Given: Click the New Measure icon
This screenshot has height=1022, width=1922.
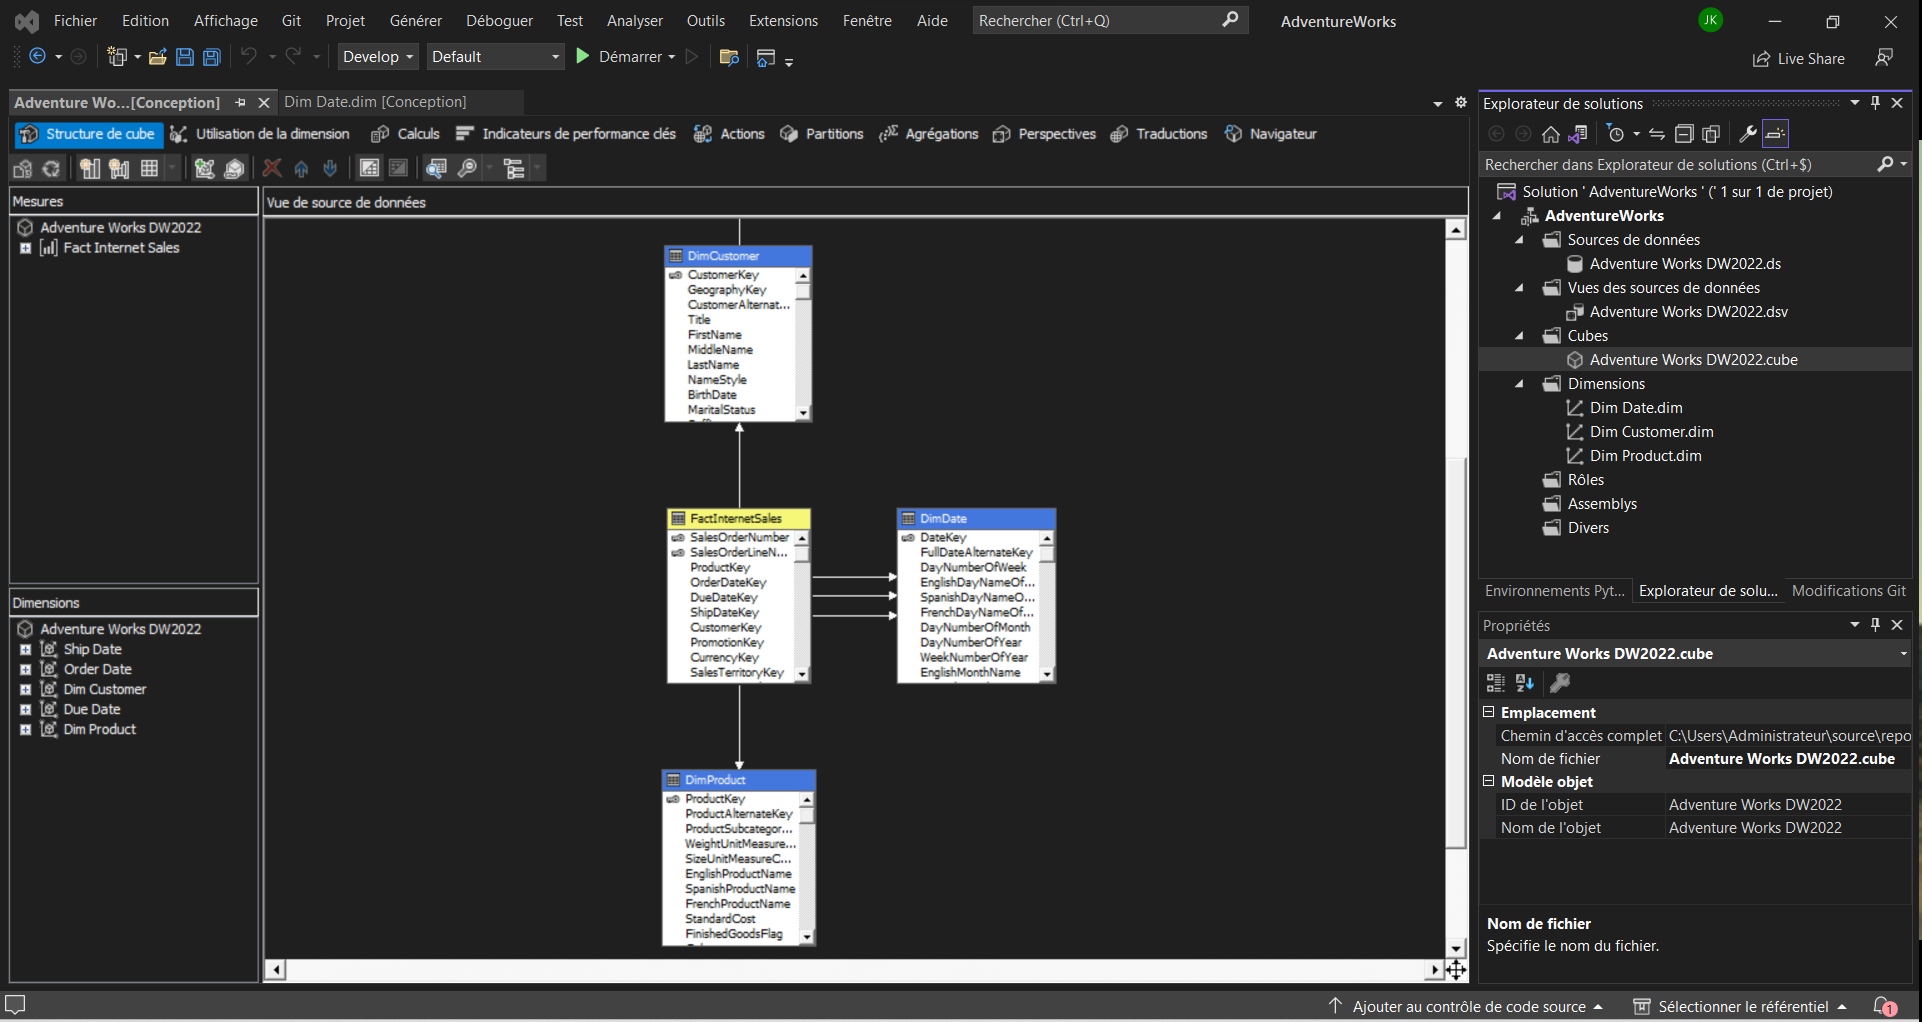Looking at the screenshot, I should pyautogui.click(x=90, y=169).
